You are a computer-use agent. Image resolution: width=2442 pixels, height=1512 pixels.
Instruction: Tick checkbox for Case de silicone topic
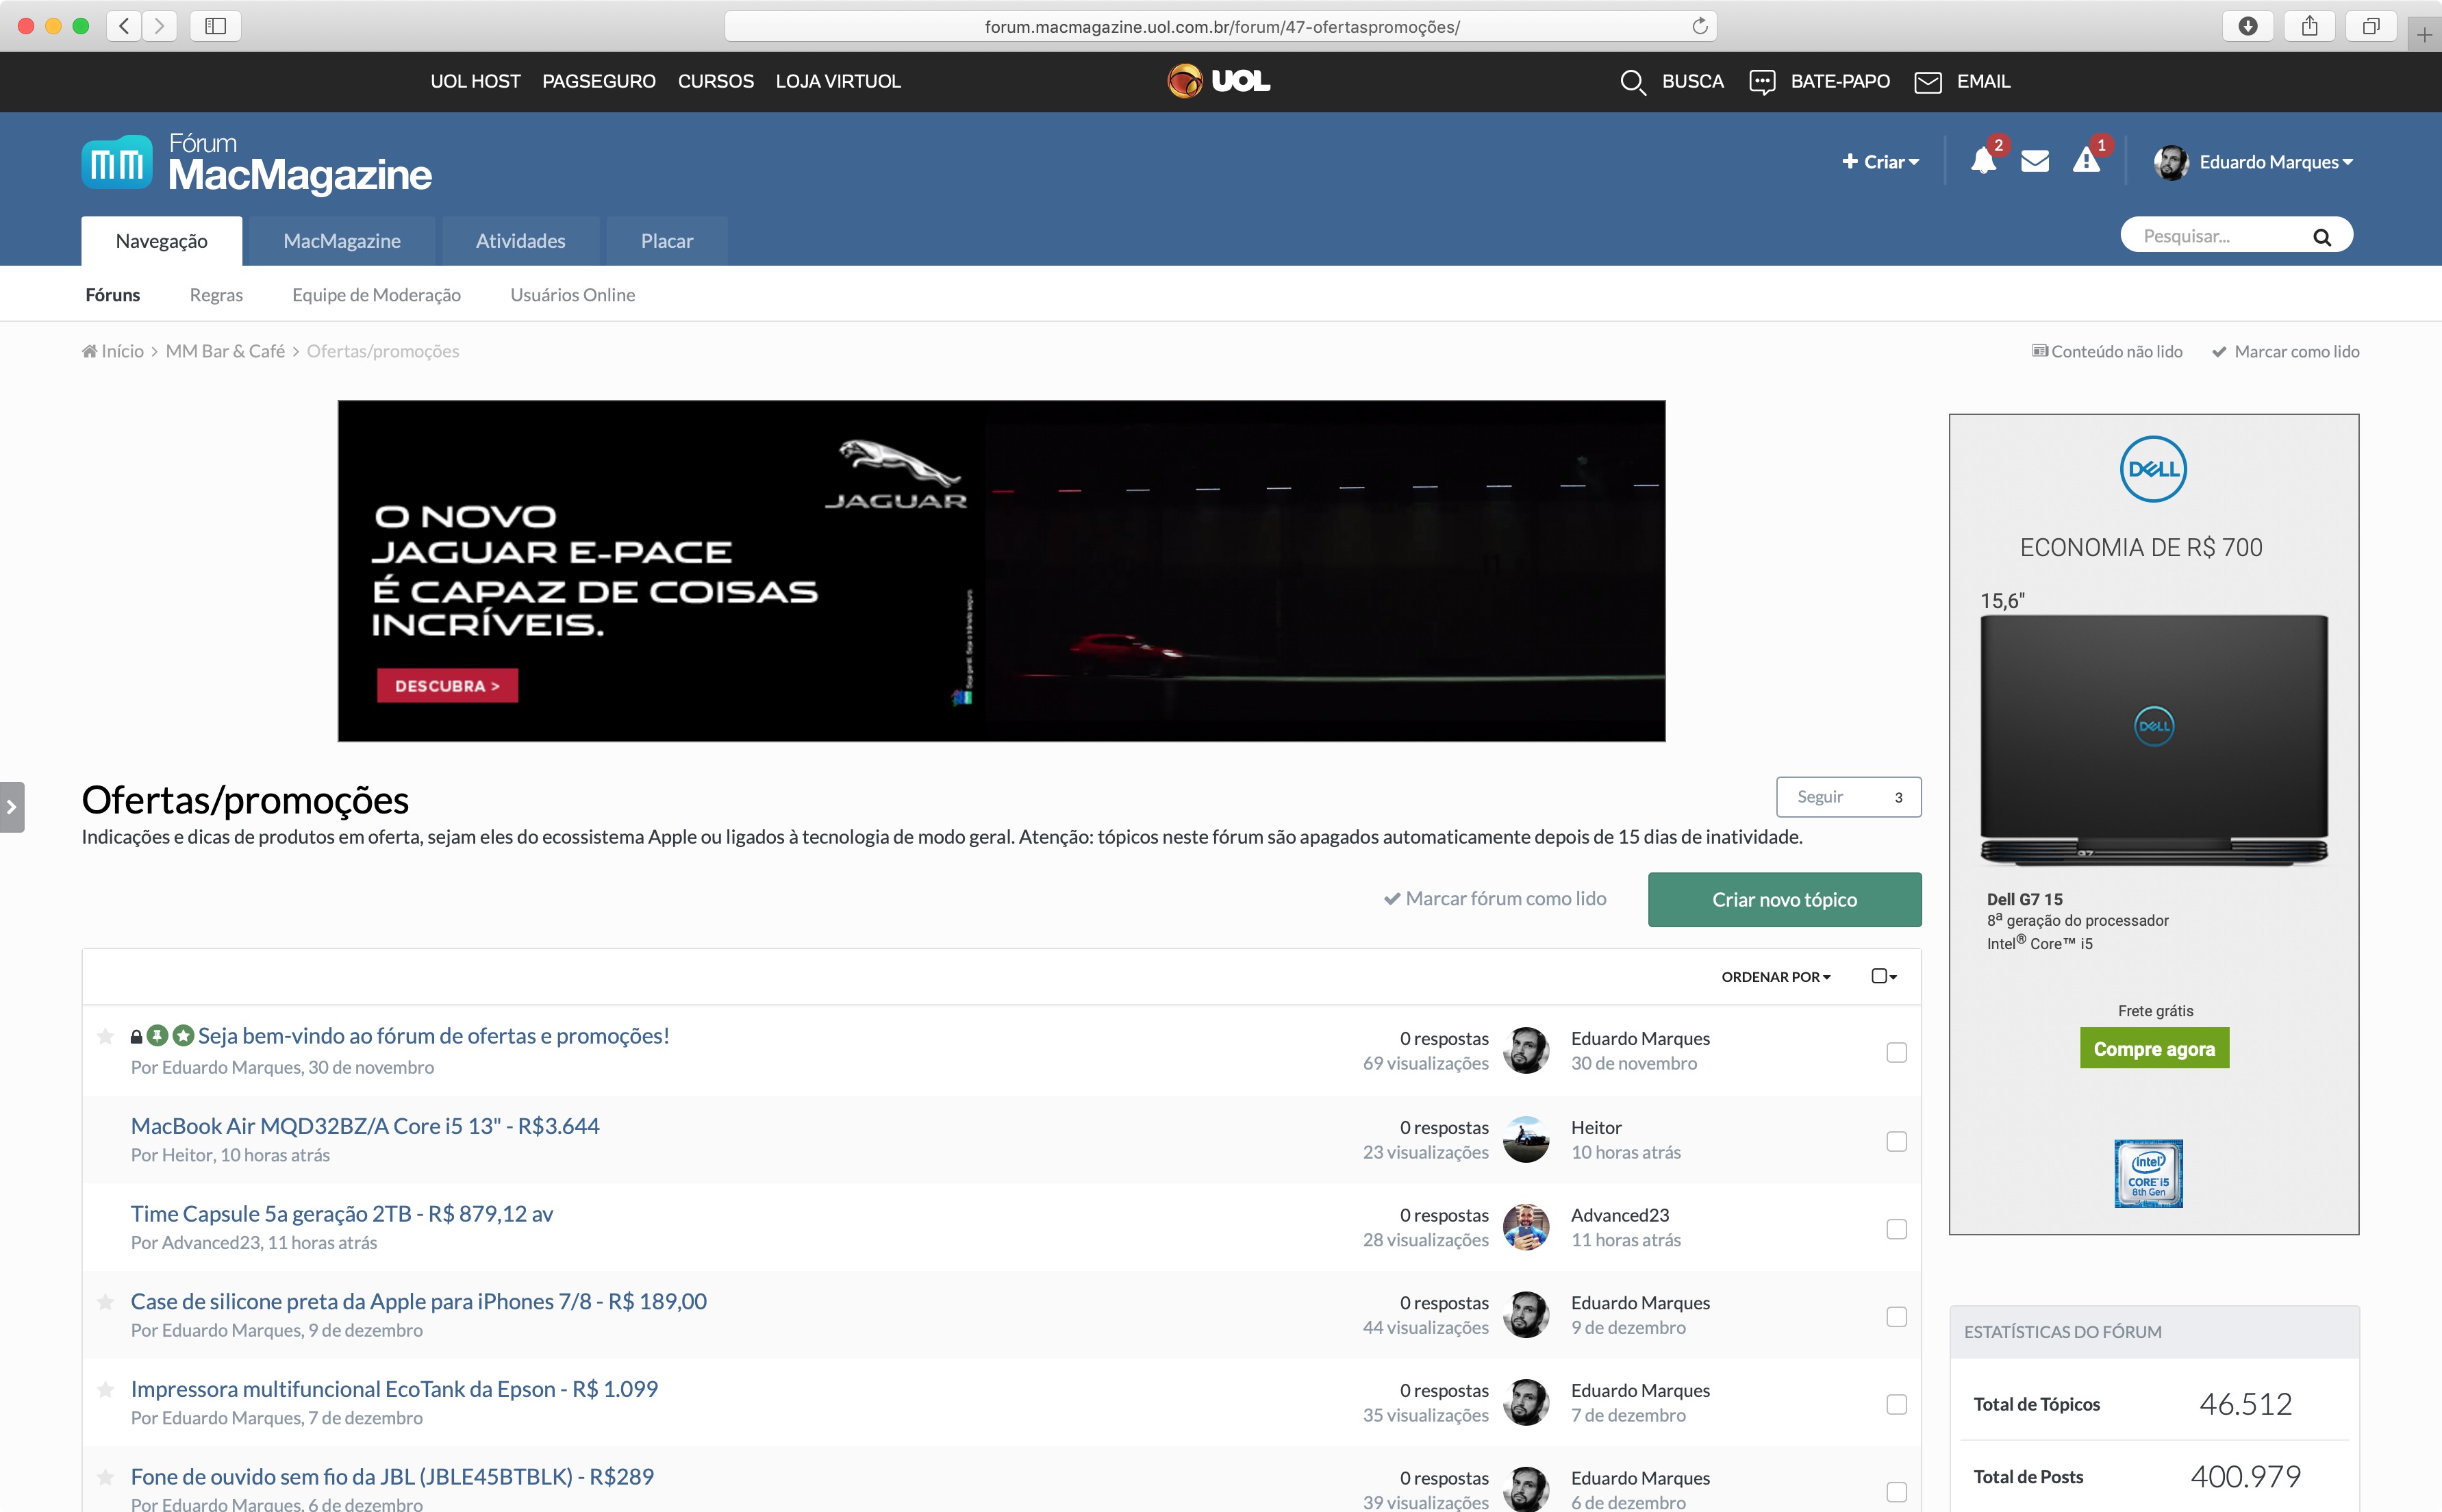[1896, 1317]
